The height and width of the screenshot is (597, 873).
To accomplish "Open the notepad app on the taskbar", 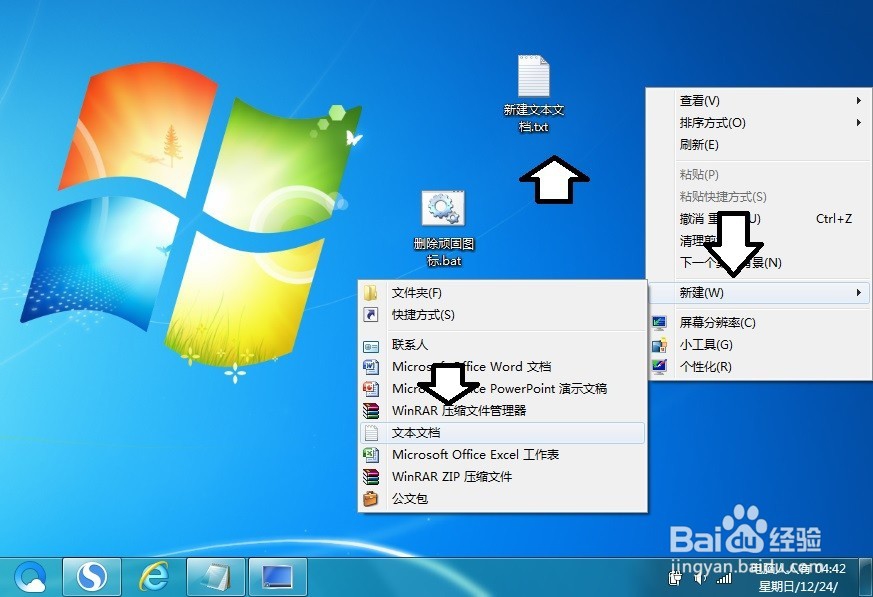I will (215, 577).
